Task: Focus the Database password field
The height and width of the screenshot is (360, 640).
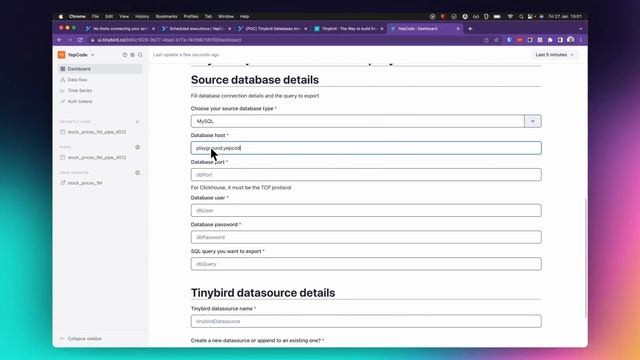Action: tap(366, 237)
